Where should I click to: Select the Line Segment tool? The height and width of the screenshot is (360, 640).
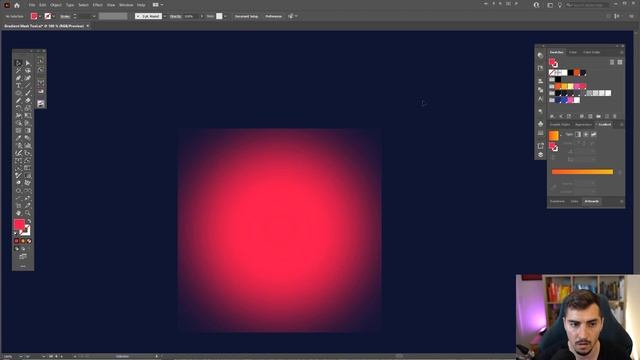[28, 86]
